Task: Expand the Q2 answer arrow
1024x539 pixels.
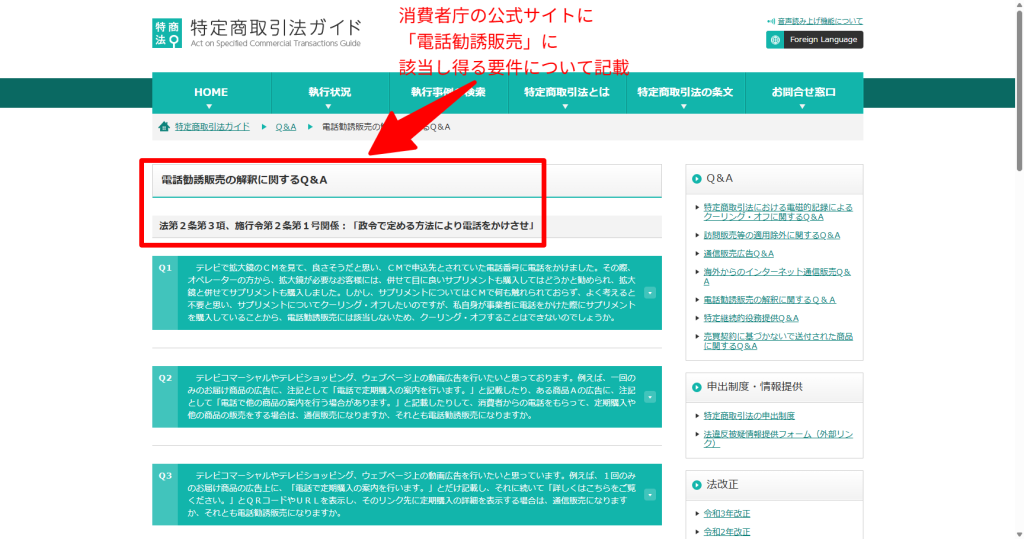Action: pyautogui.click(x=650, y=397)
